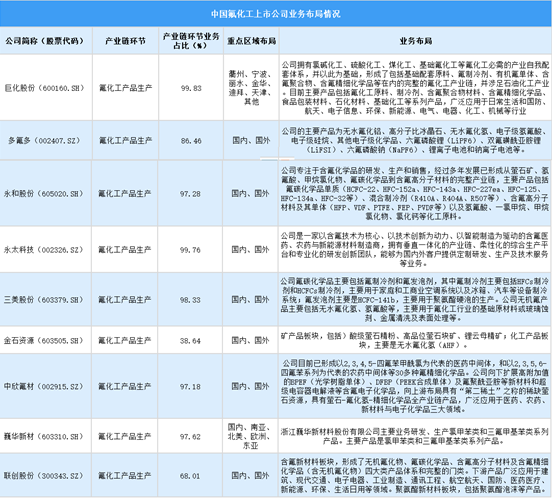Viewport: 554px width, 502px height.
Task: Click the percentage value 38.64
Action: 190,341
